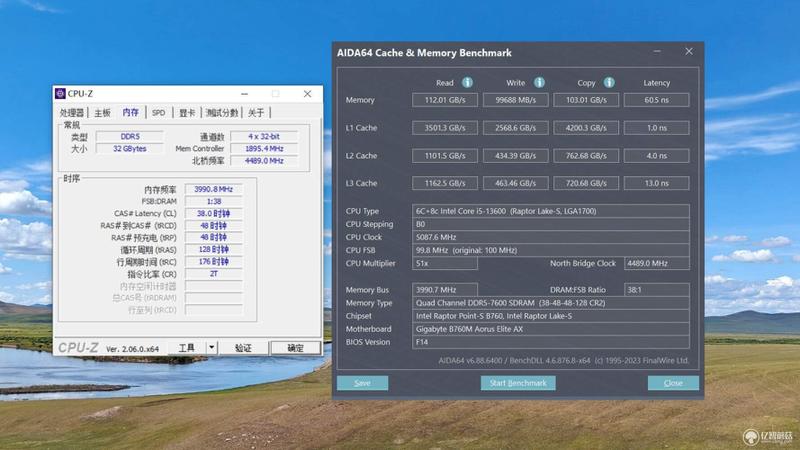Click the BIOS Version field F14
This screenshot has height=450, width=800.
click(x=551, y=342)
